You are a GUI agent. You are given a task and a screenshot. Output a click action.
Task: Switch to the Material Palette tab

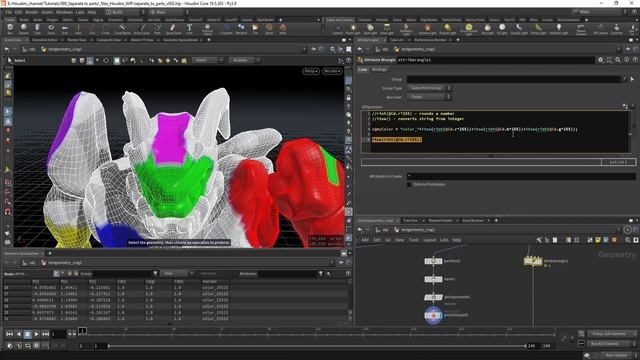click(x=440, y=220)
